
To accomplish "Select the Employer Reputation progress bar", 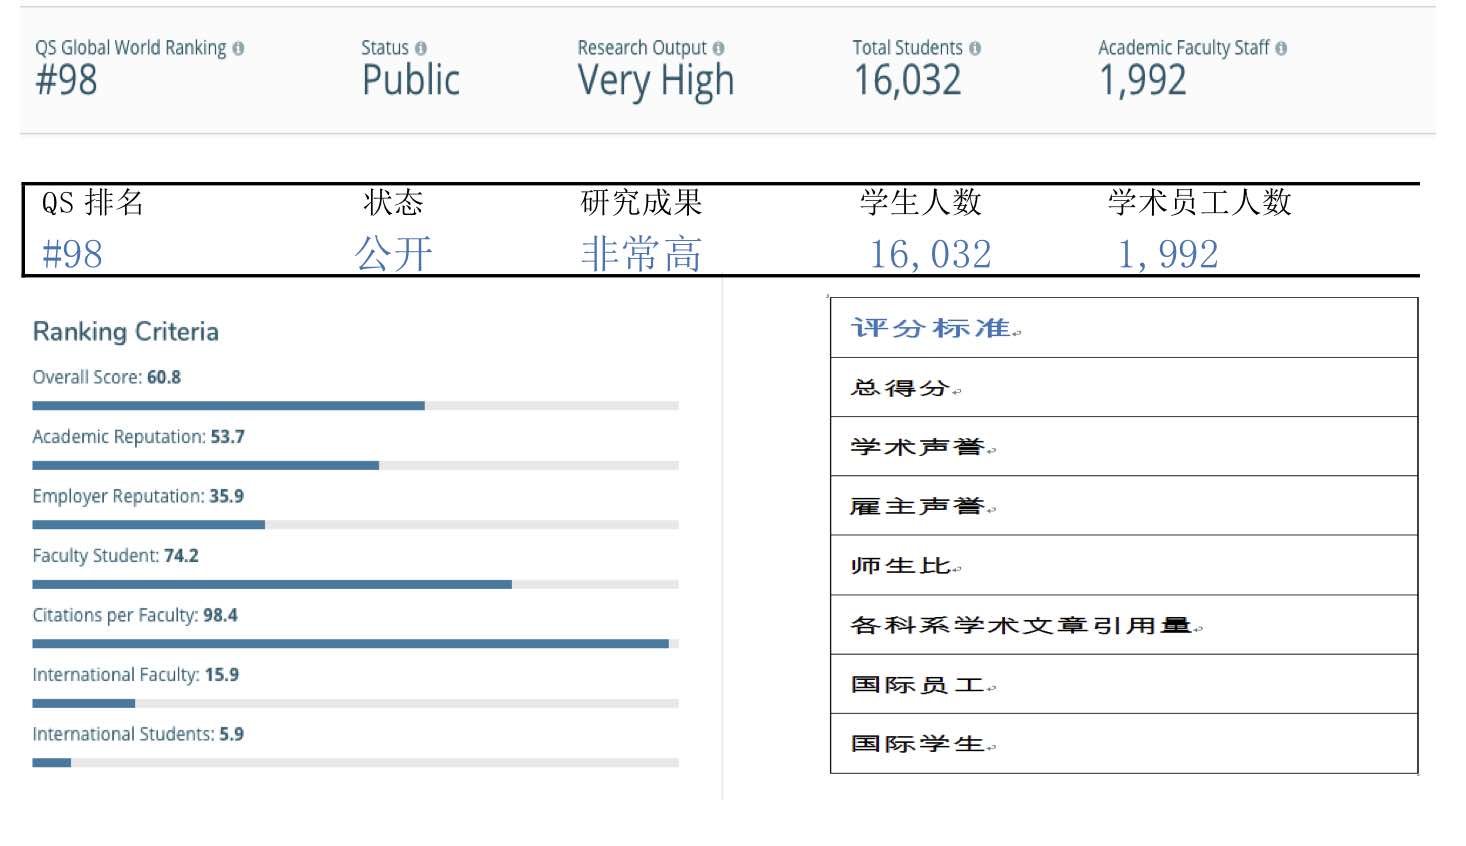I will pyautogui.click(x=355, y=525).
